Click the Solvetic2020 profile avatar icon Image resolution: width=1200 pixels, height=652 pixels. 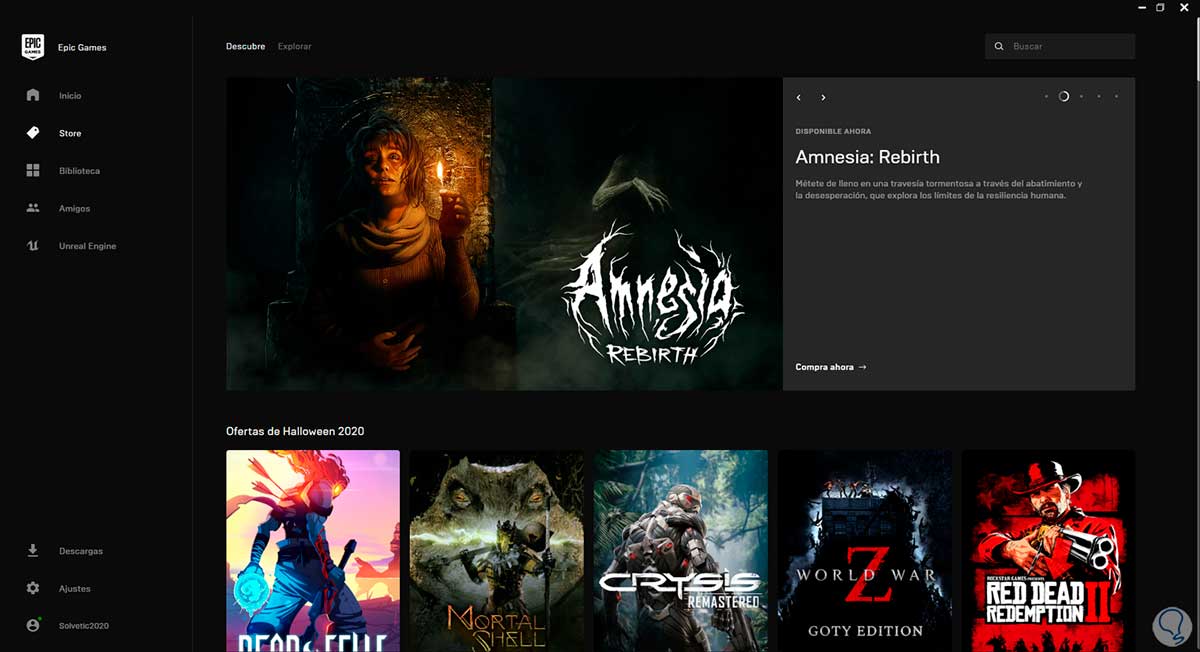[x=33, y=625]
